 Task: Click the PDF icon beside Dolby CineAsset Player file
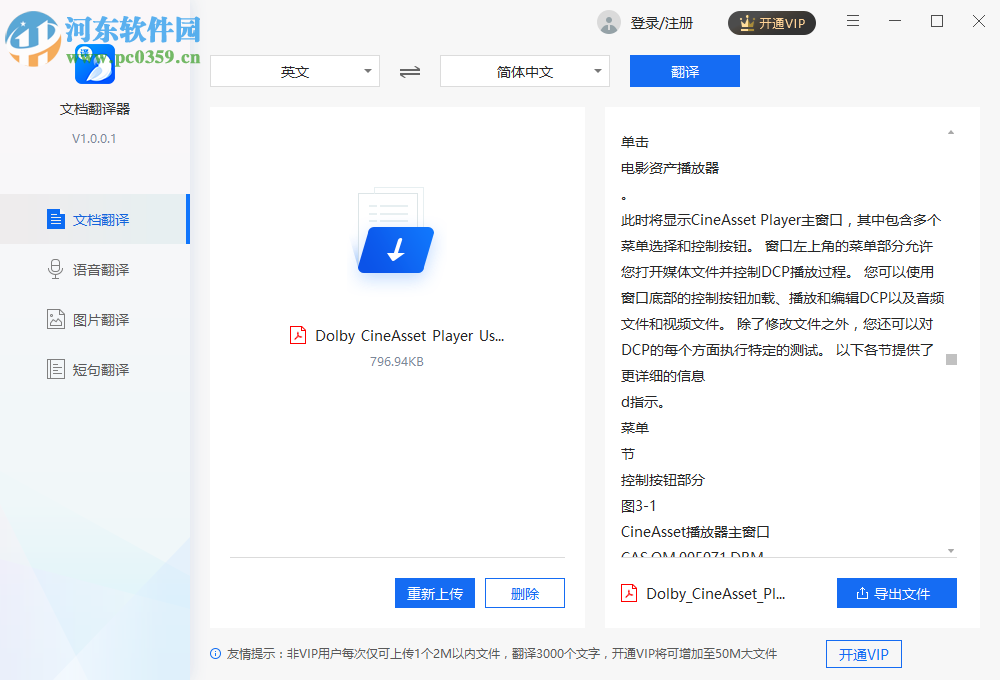(x=298, y=335)
